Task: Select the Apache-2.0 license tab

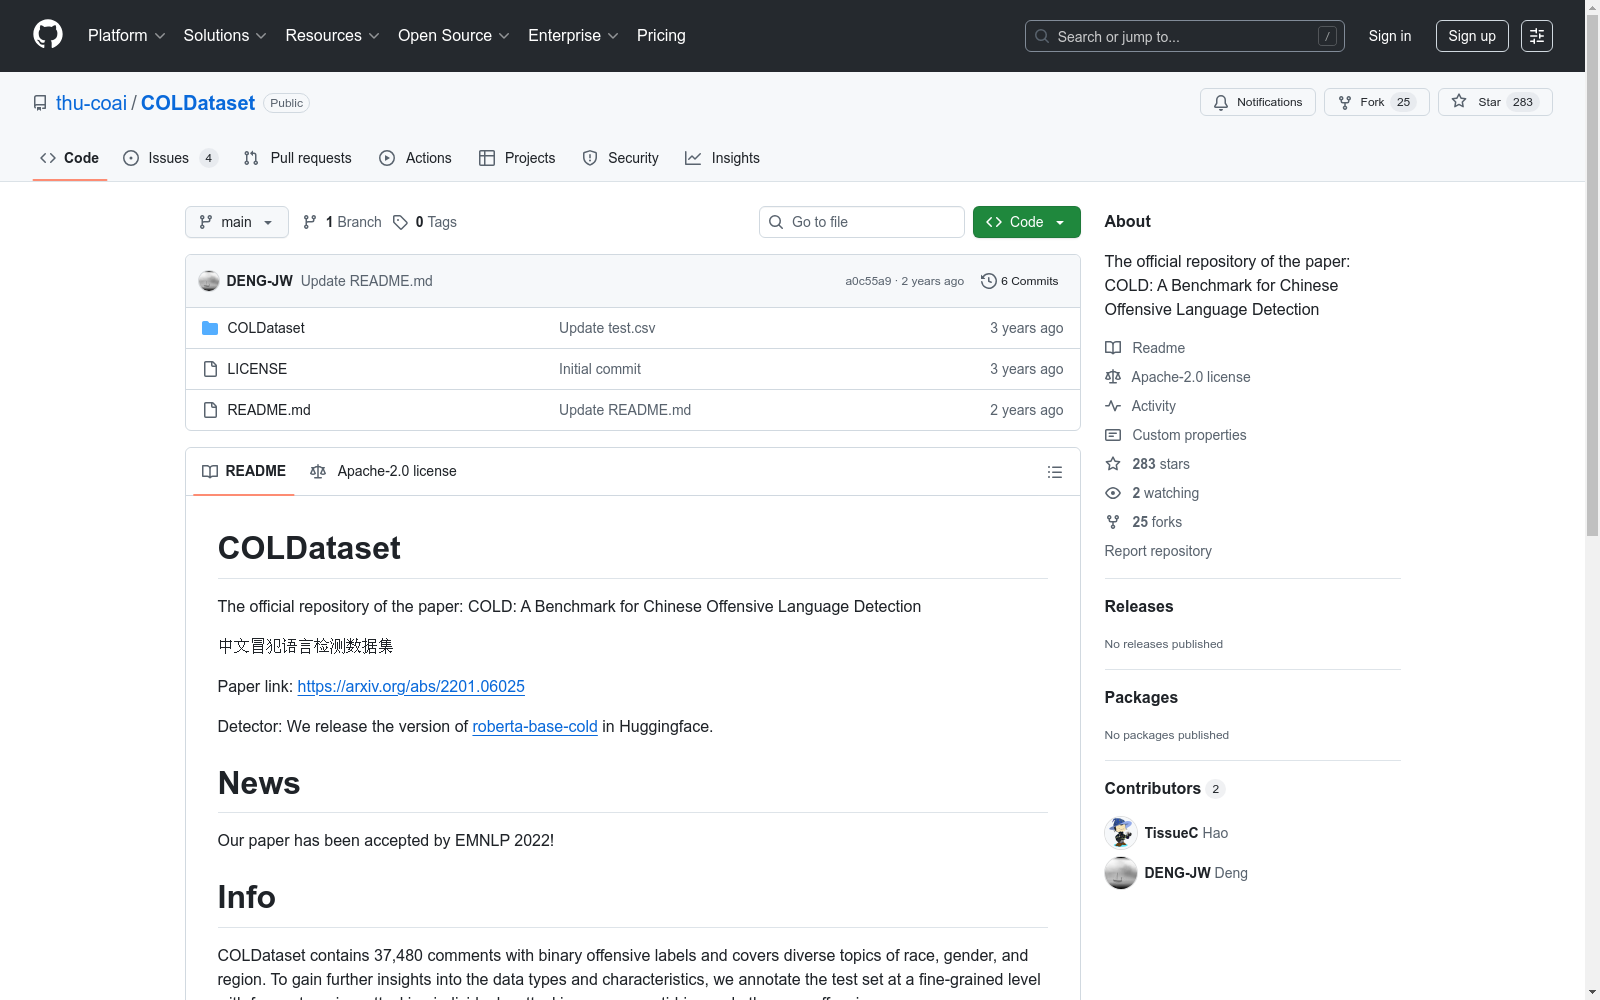Action: [384, 471]
